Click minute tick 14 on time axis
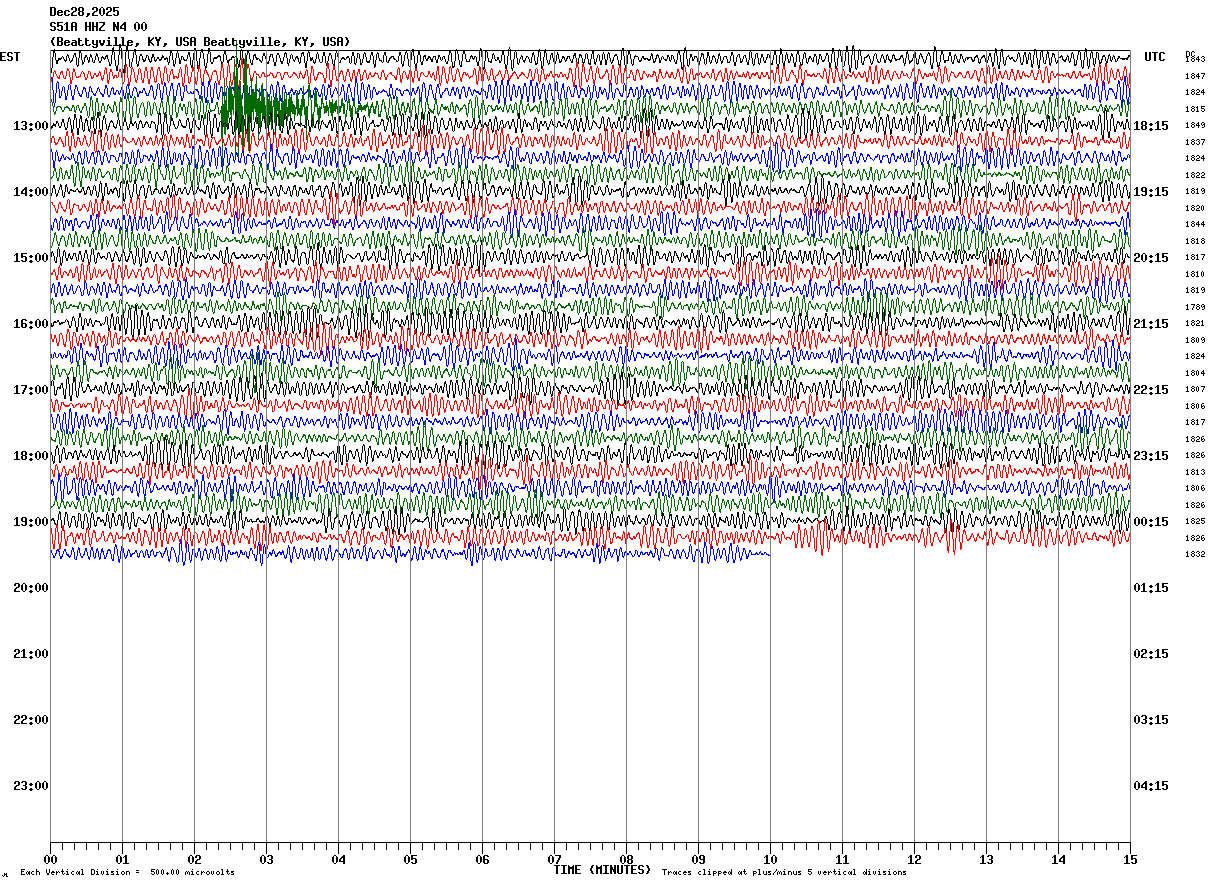This screenshot has height=886, width=1210. 1058,859
